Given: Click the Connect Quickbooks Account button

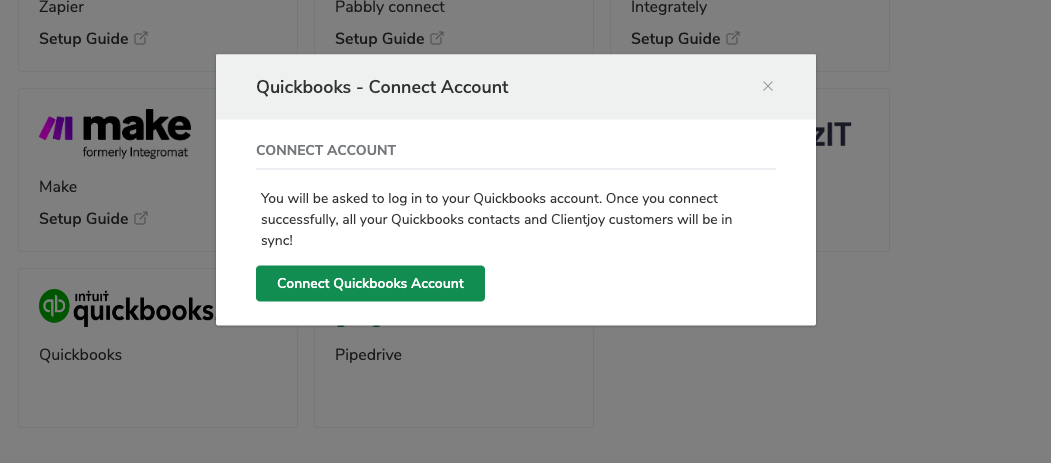Looking at the screenshot, I should click(370, 283).
